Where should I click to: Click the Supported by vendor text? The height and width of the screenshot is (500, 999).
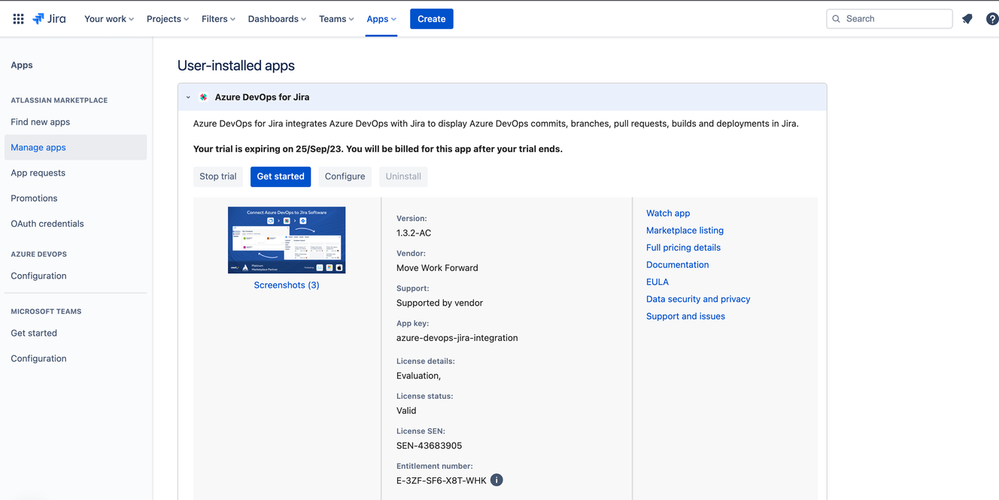(440, 303)
